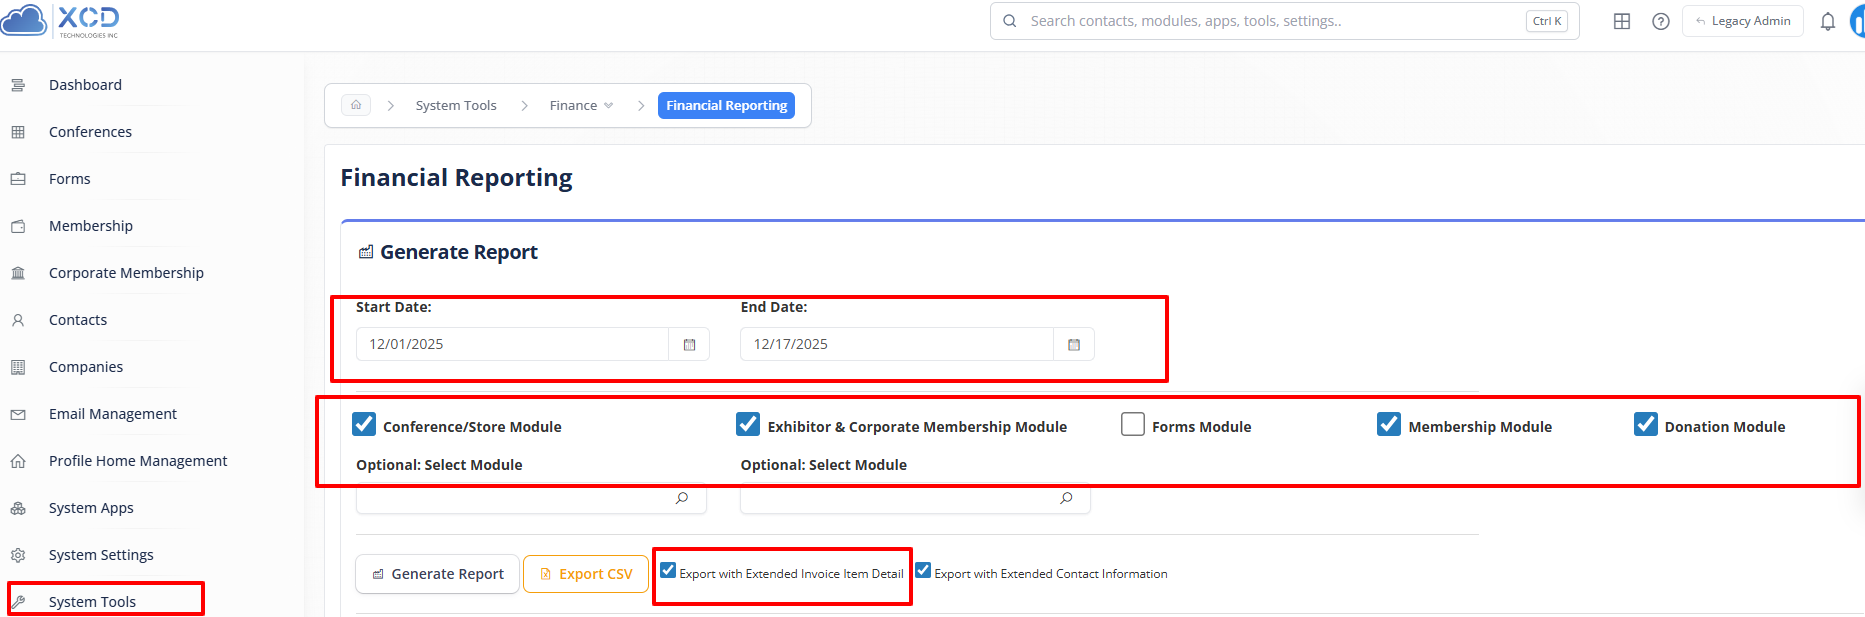This screenshot has height=617, width=1865.
Task: Focus the global search contacts field
Action: click(1270, 21)
